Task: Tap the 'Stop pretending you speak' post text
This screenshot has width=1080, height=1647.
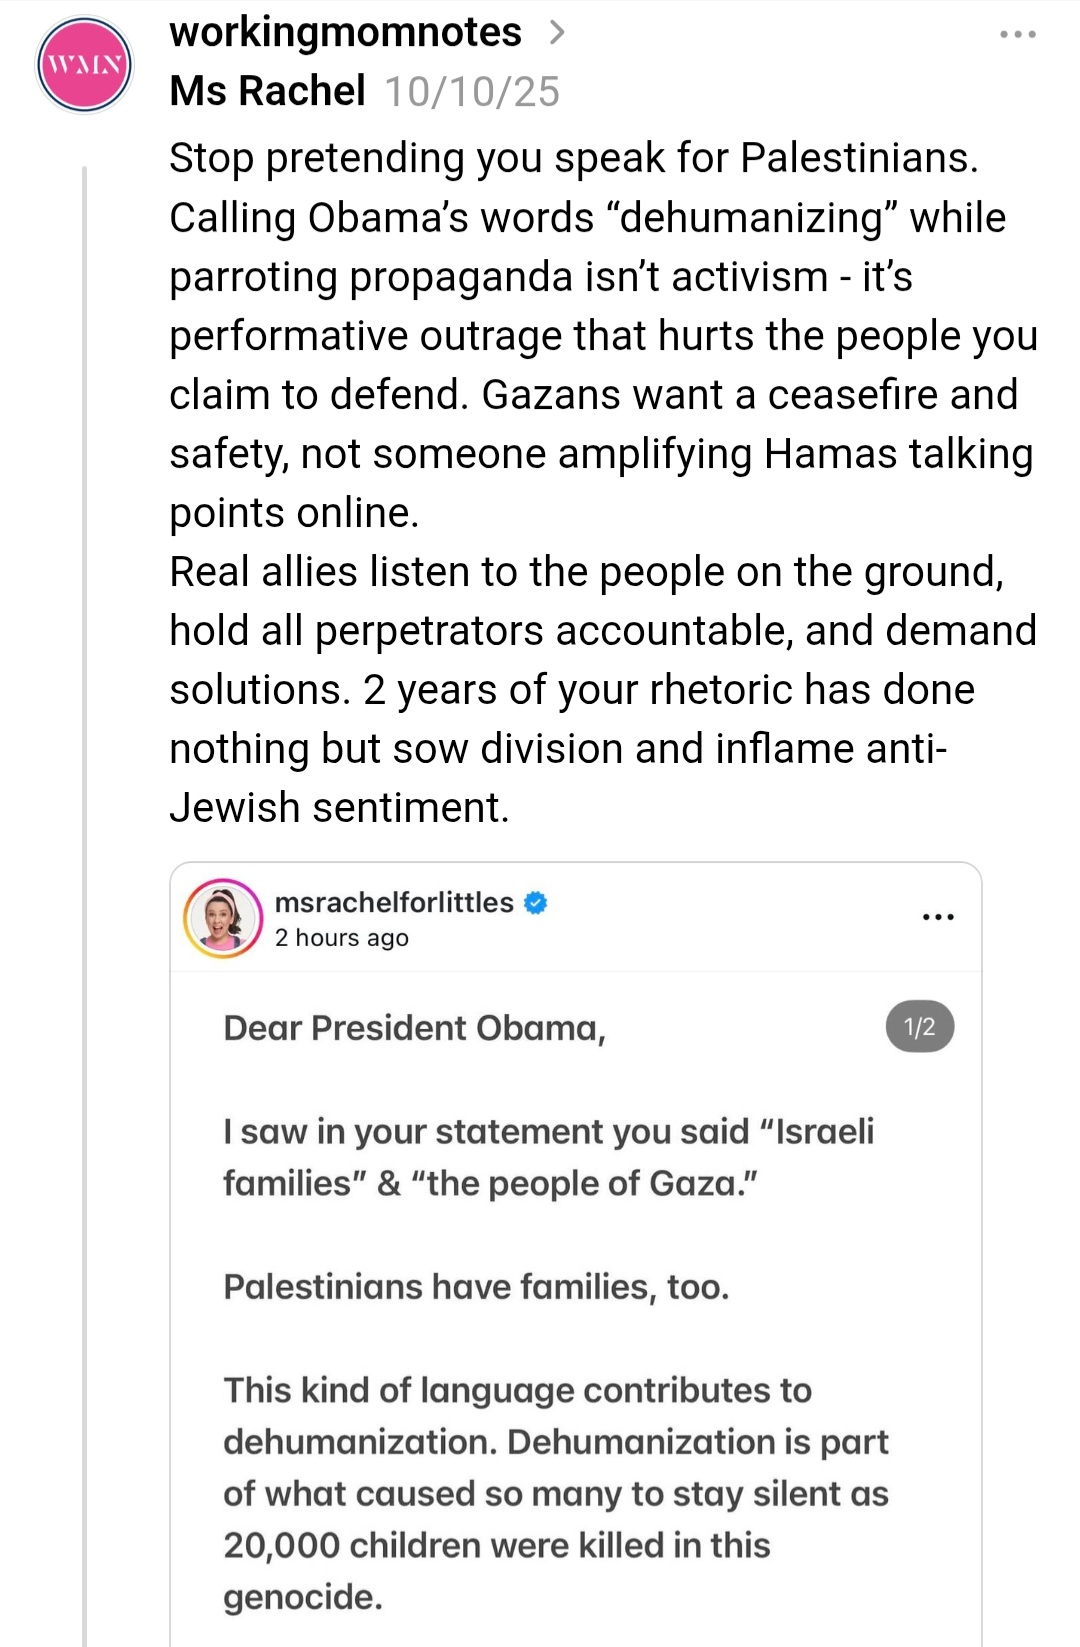Action: coord(603,335)
